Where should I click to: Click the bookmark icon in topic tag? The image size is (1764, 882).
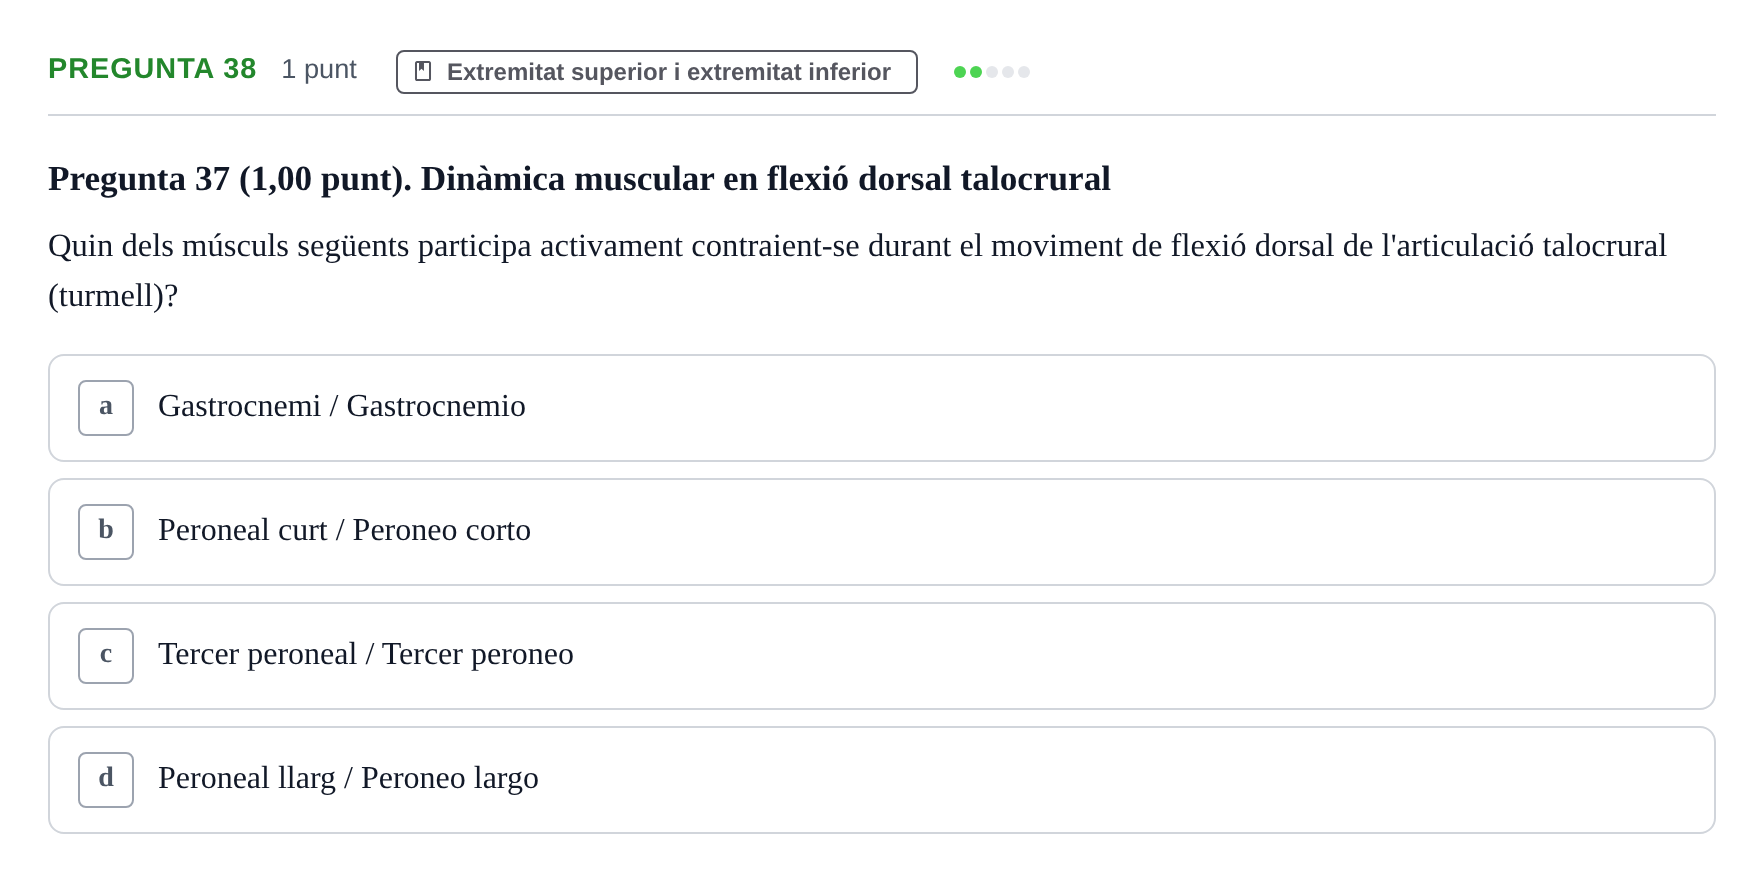pos(423,72)
